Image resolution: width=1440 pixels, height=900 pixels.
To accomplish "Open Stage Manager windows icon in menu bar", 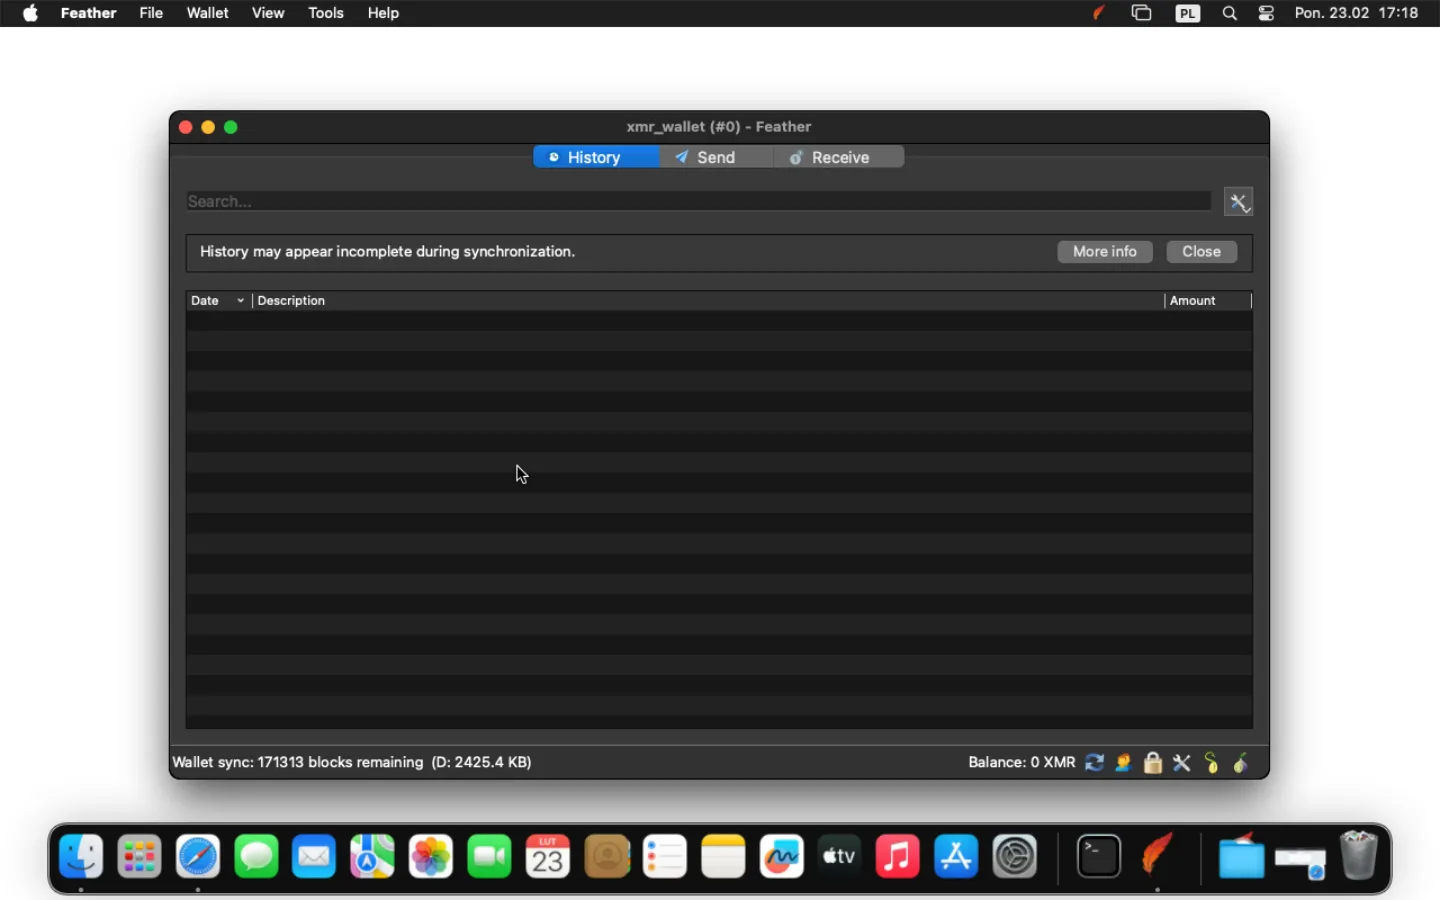I will tap(1142, 13).
